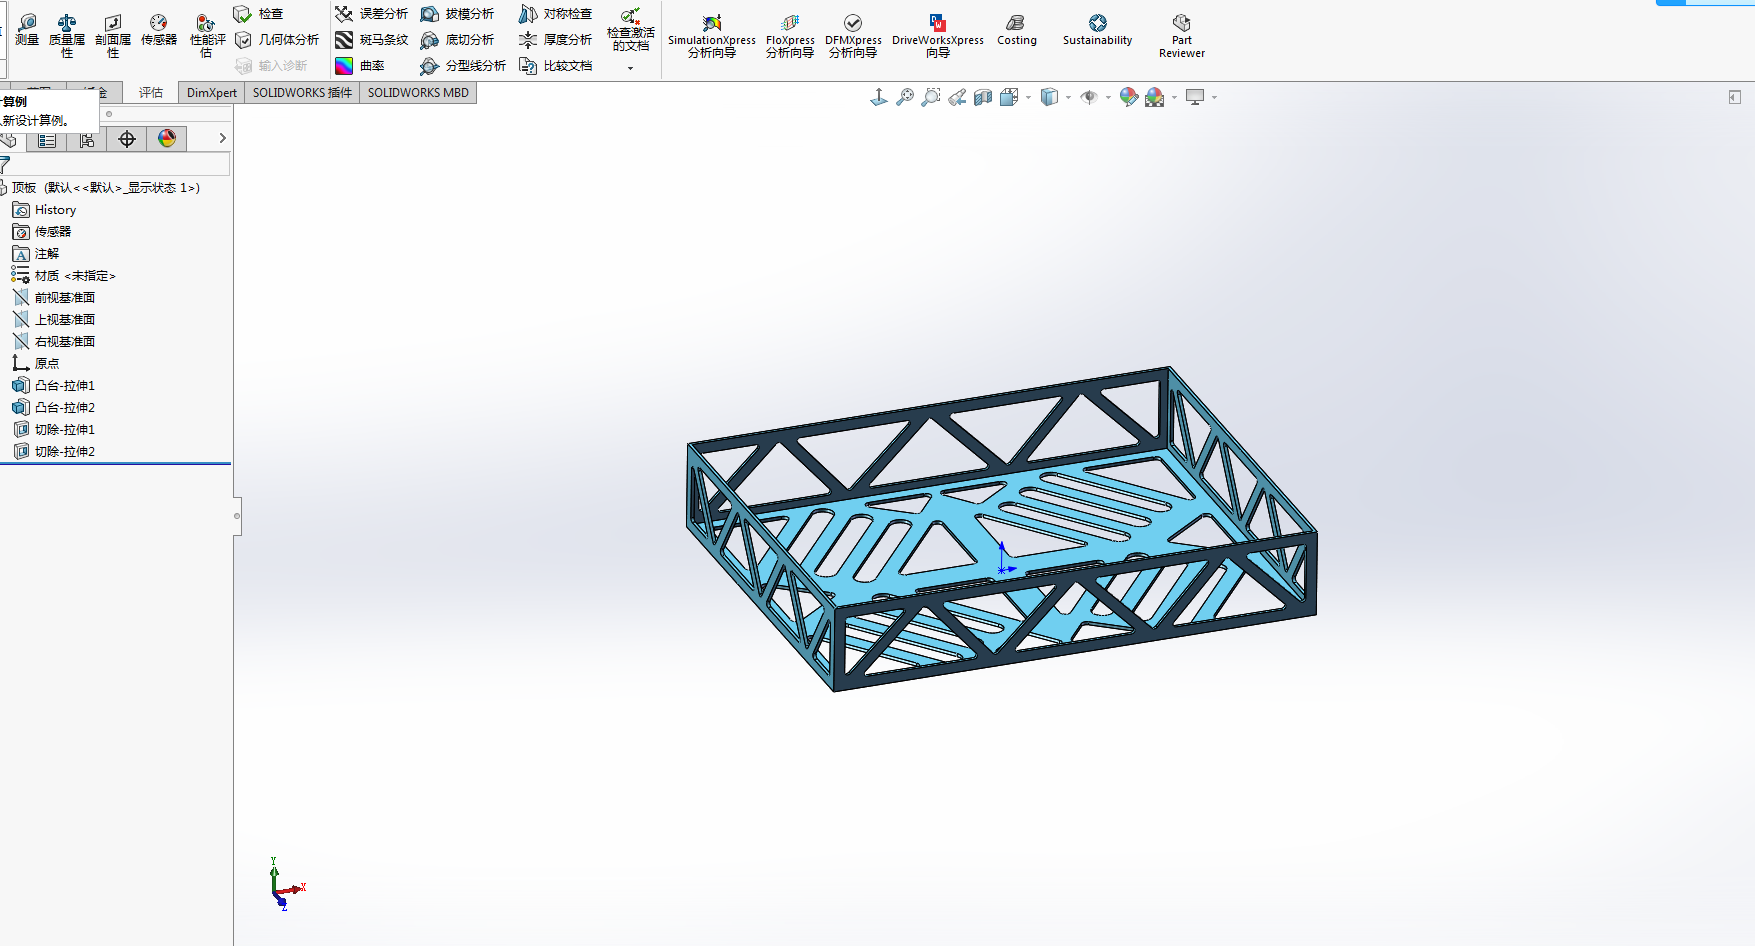
Task: Open 比较文档 compare documents
Action: (555, 66)
